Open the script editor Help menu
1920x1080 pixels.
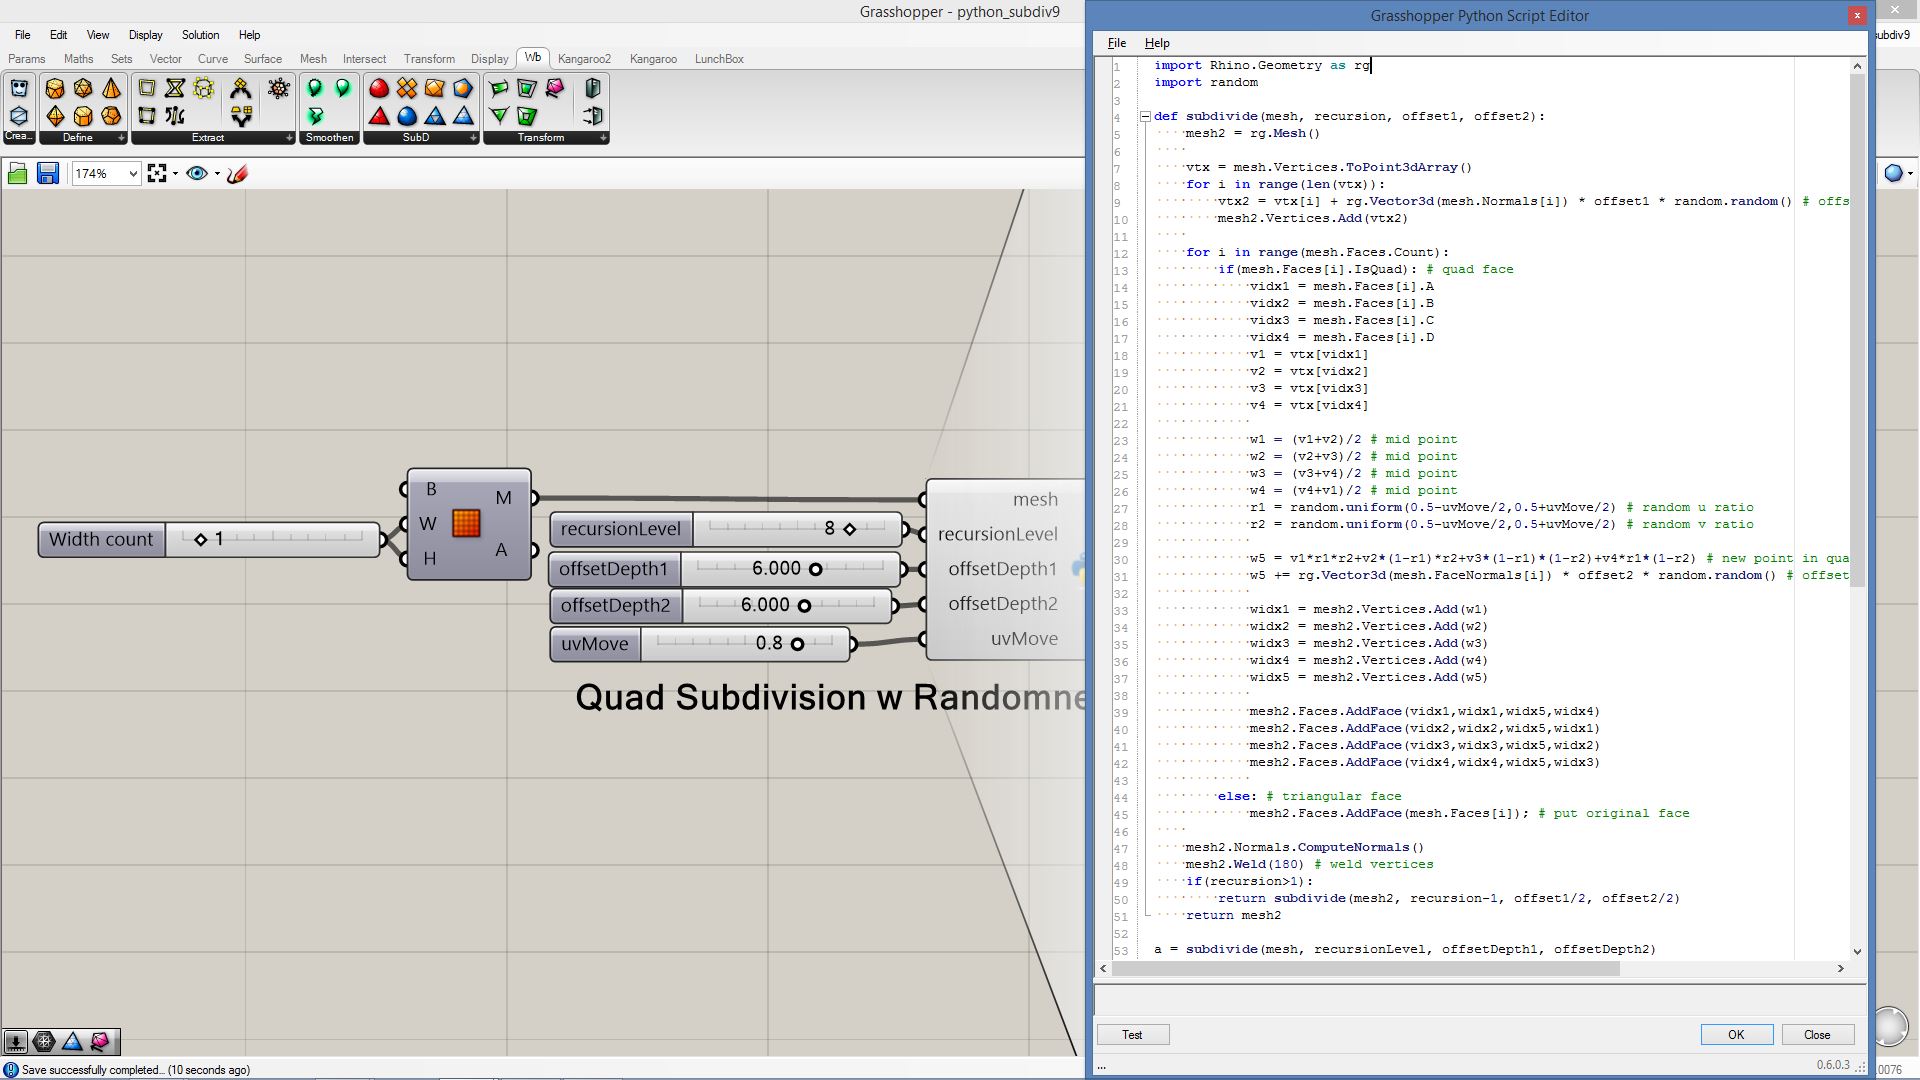click(x=1157, y=43)
